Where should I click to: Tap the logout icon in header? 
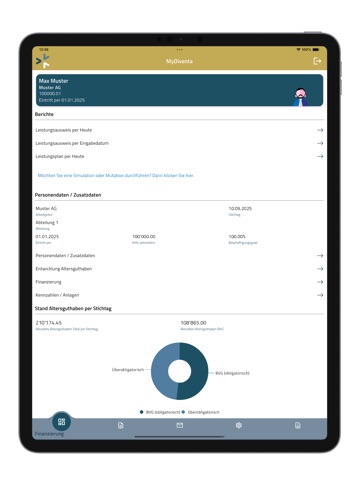click(x=317, y=61)
